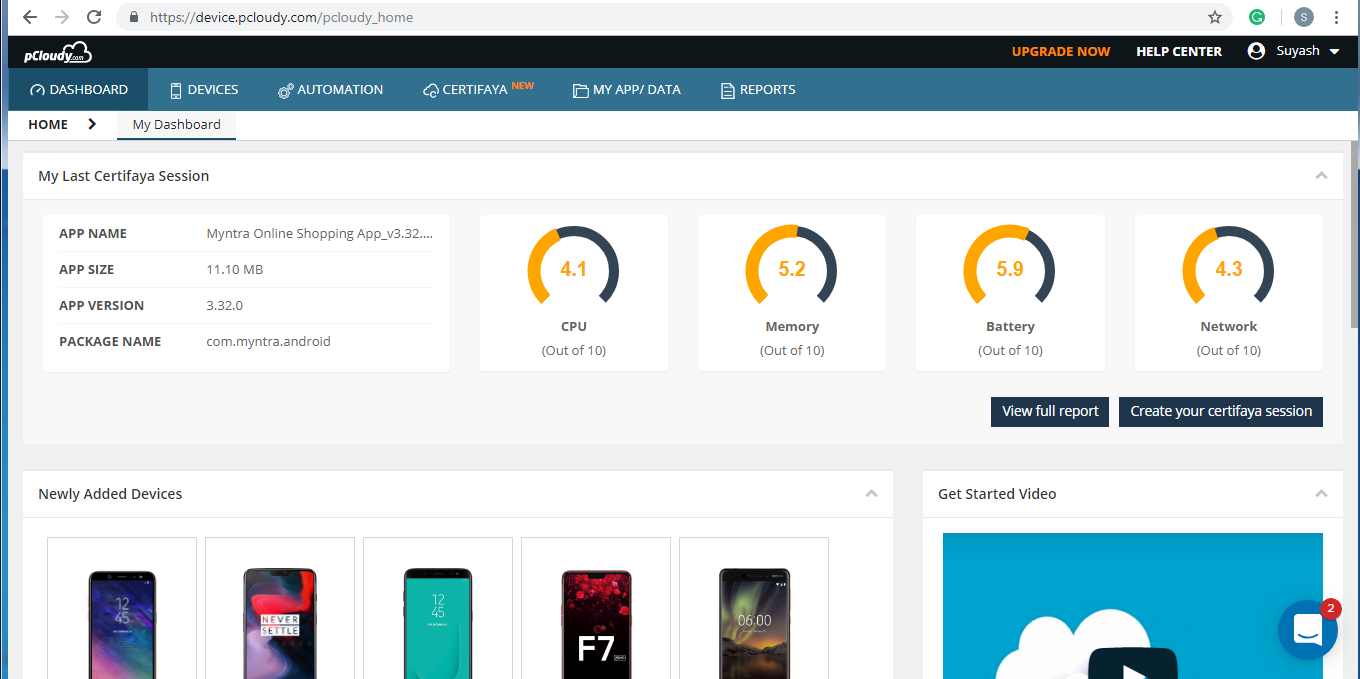Collapse the Newly Added Devices panel

871,494
